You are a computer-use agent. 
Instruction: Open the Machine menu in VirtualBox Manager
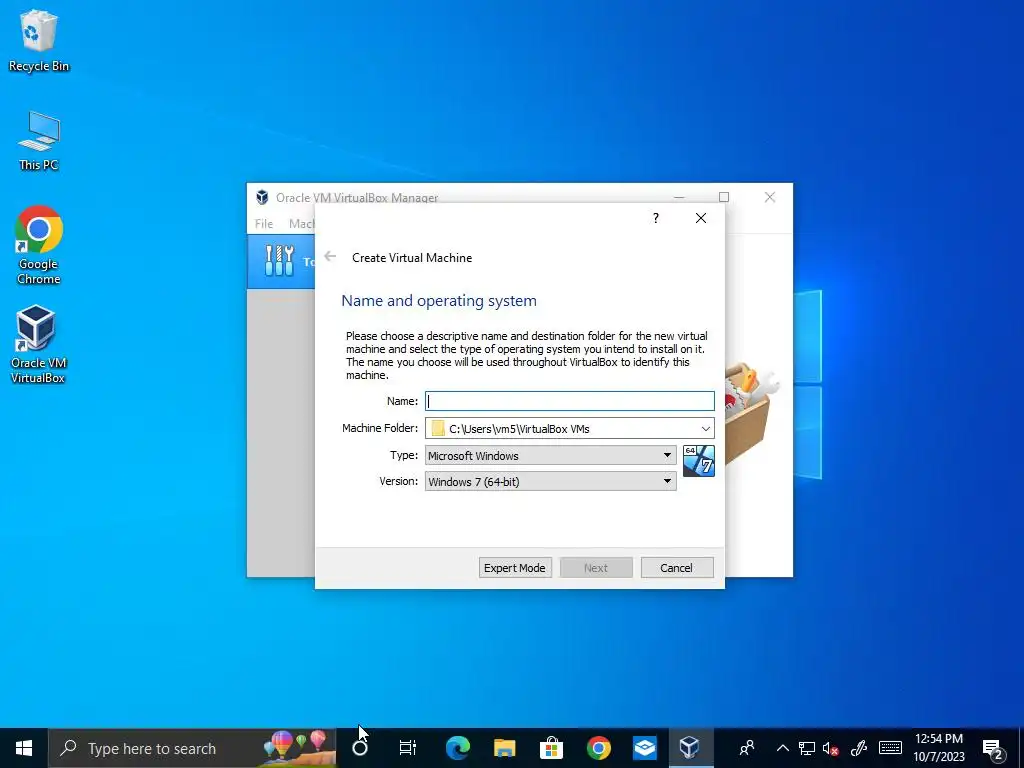pyautogui.click(x=302, y=223)
